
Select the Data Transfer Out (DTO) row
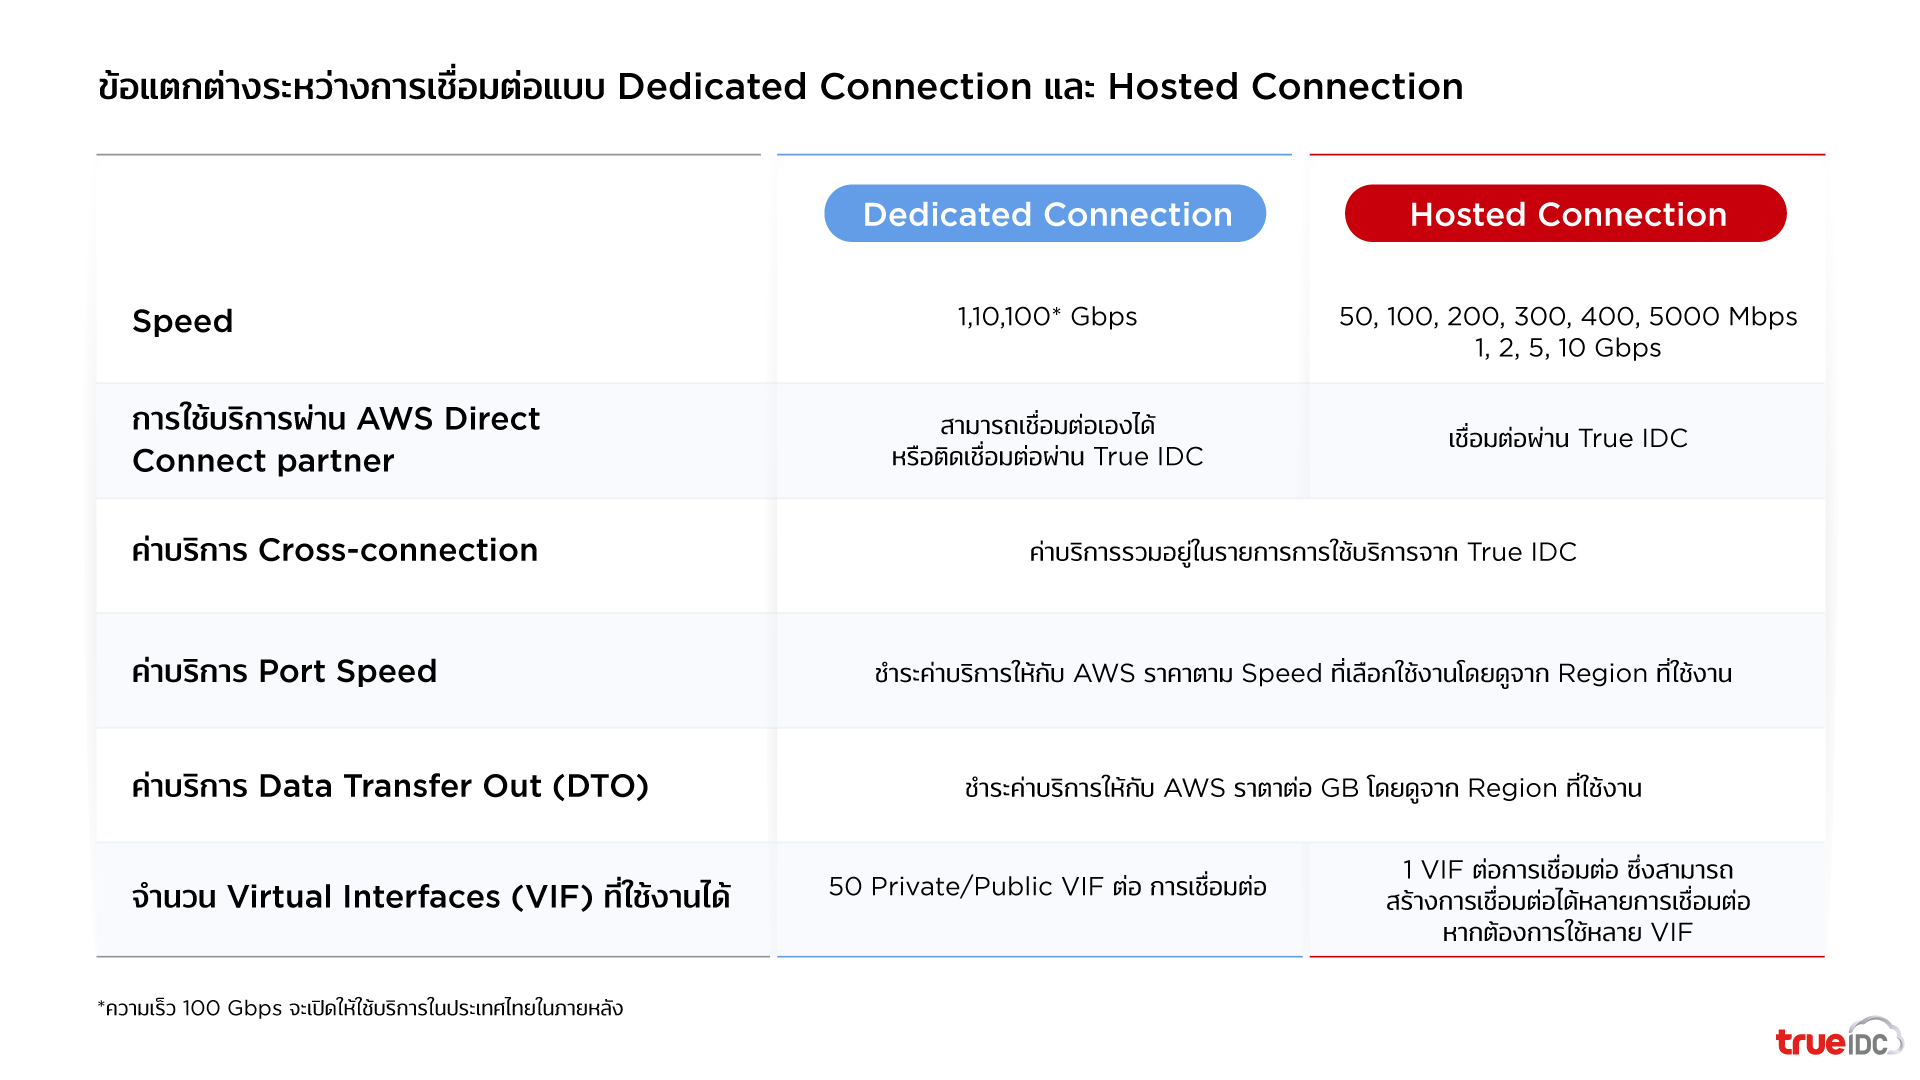[x=392, y=786]
